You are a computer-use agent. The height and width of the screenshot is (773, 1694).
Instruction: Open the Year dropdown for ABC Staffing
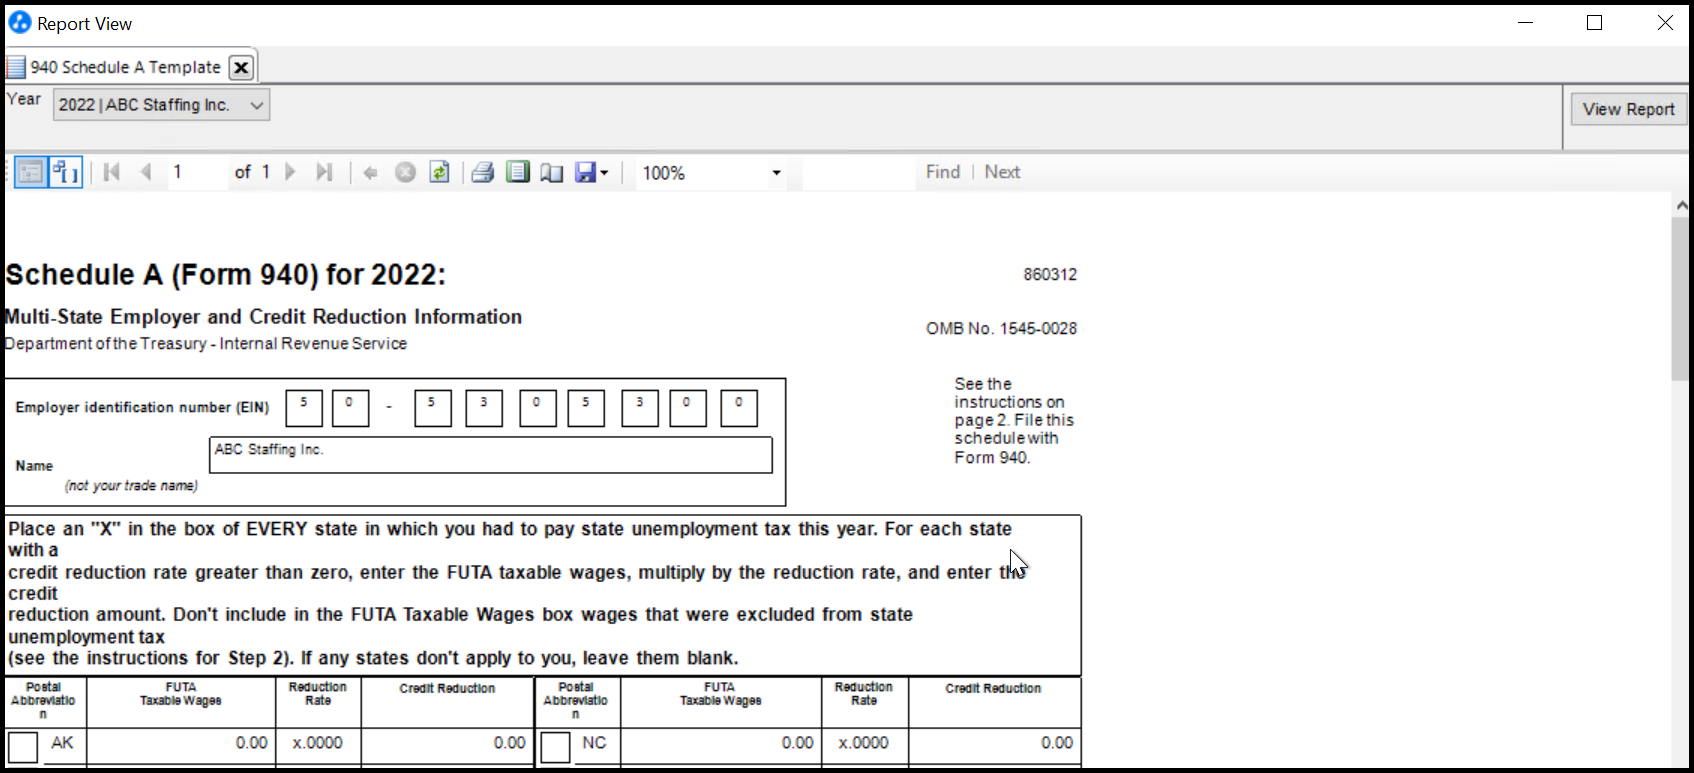point(161,105)
